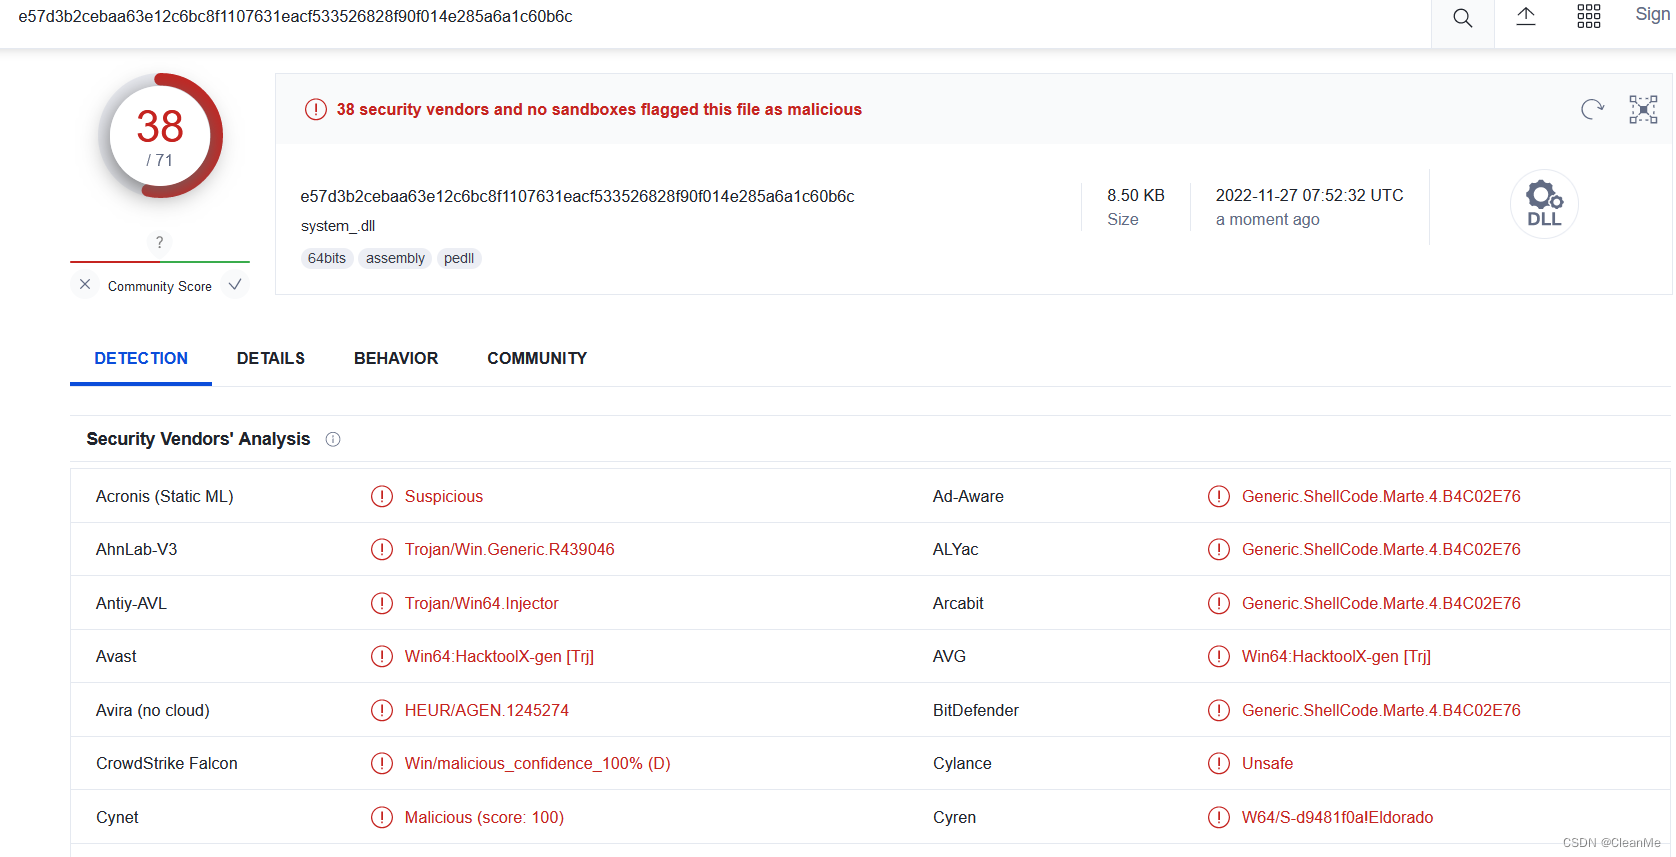The height and width of the screenshot is (857, 1676).
Task: Click the DLL file type icon
Action: [1544, 204]
